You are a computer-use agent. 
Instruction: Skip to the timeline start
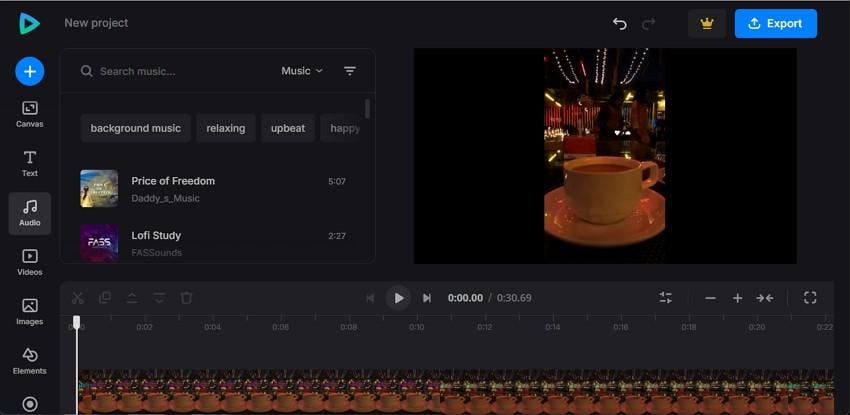[x=370, y=298]
